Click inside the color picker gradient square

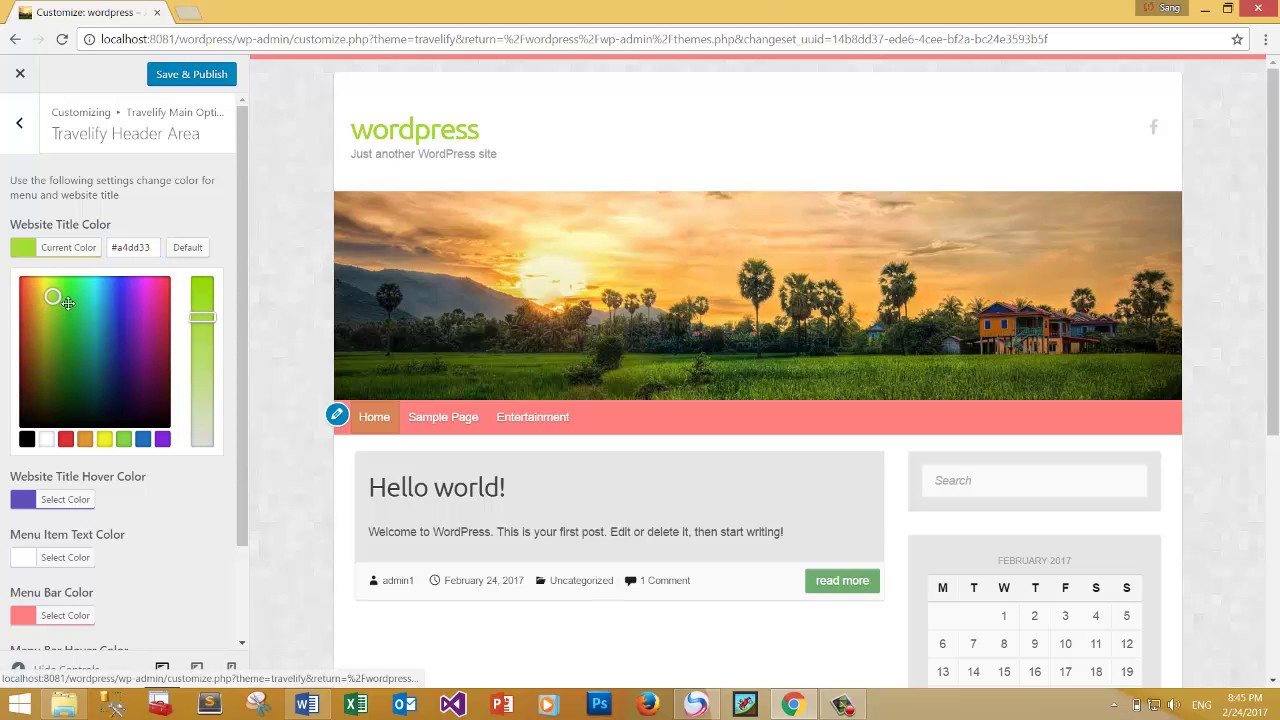[x=95, y=352]
